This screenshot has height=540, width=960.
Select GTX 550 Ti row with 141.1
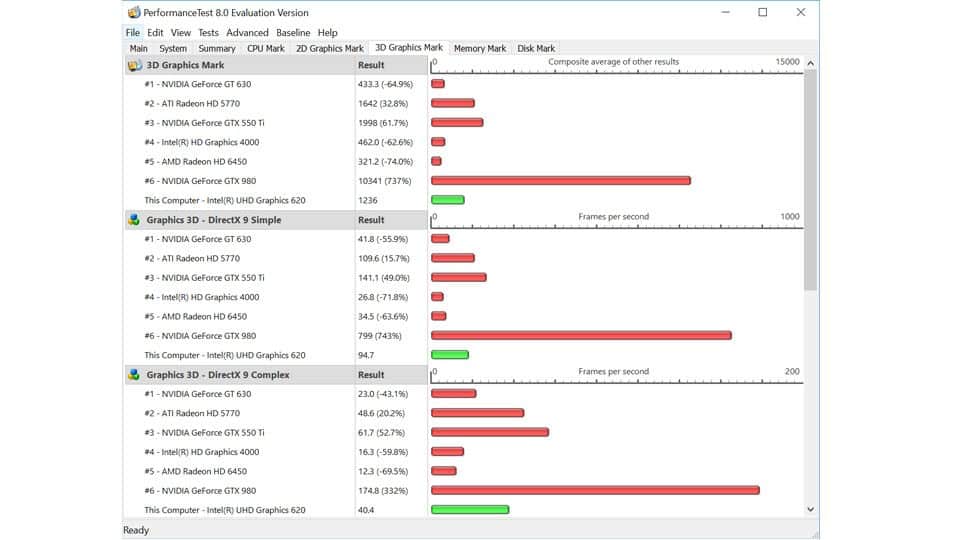[463, 278]
